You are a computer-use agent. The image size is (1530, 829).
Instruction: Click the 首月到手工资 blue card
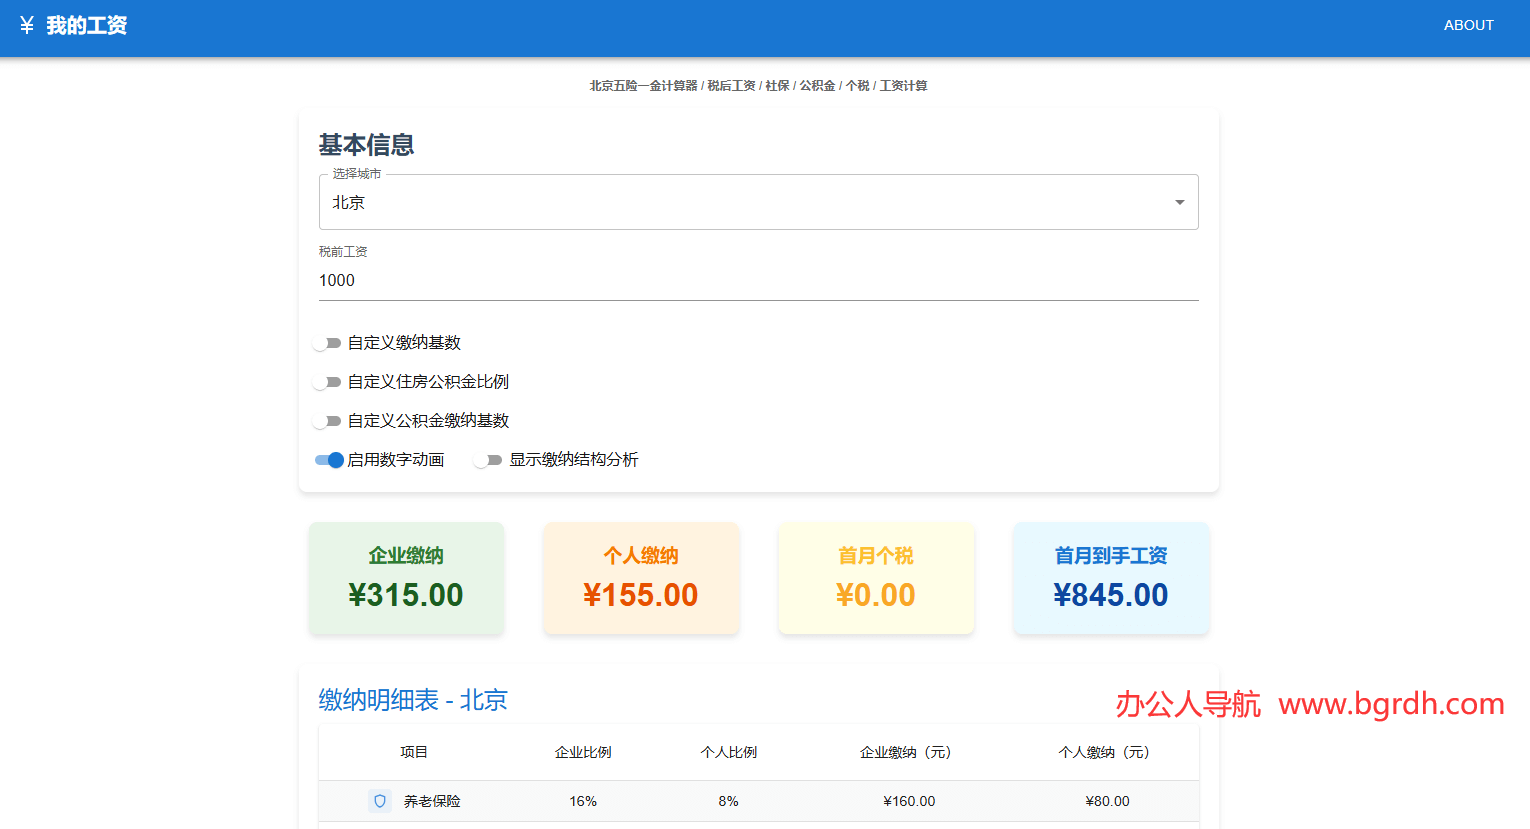pyautogui.click(x=1111, y=578)
